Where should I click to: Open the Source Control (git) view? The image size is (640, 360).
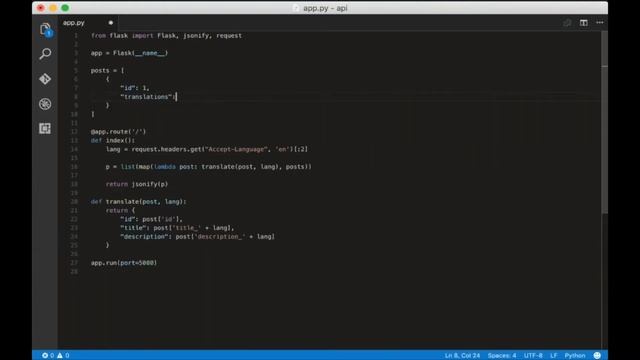tap(45, 79)
